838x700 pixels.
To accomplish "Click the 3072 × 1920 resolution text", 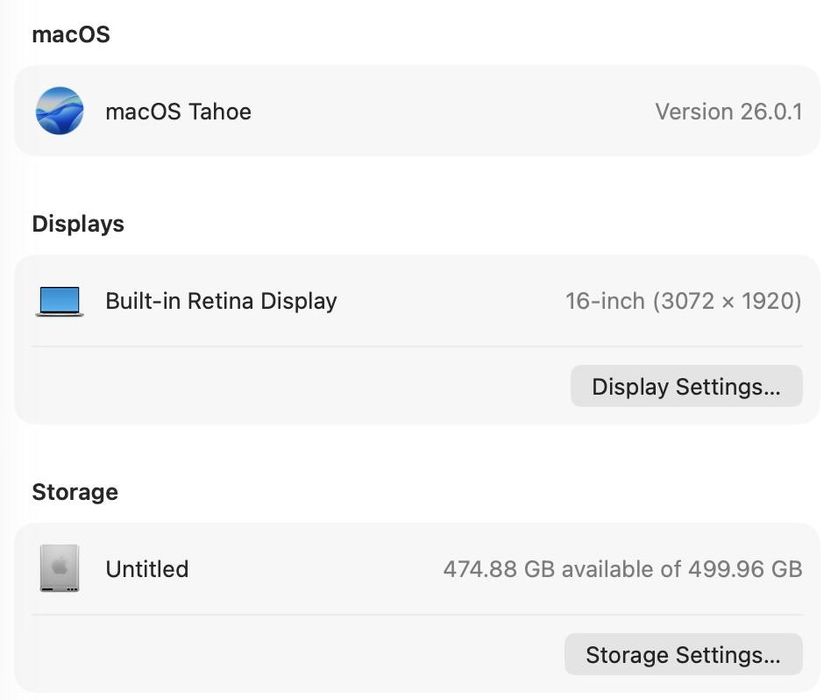I will pyautogui.click(x=727, y=301).
